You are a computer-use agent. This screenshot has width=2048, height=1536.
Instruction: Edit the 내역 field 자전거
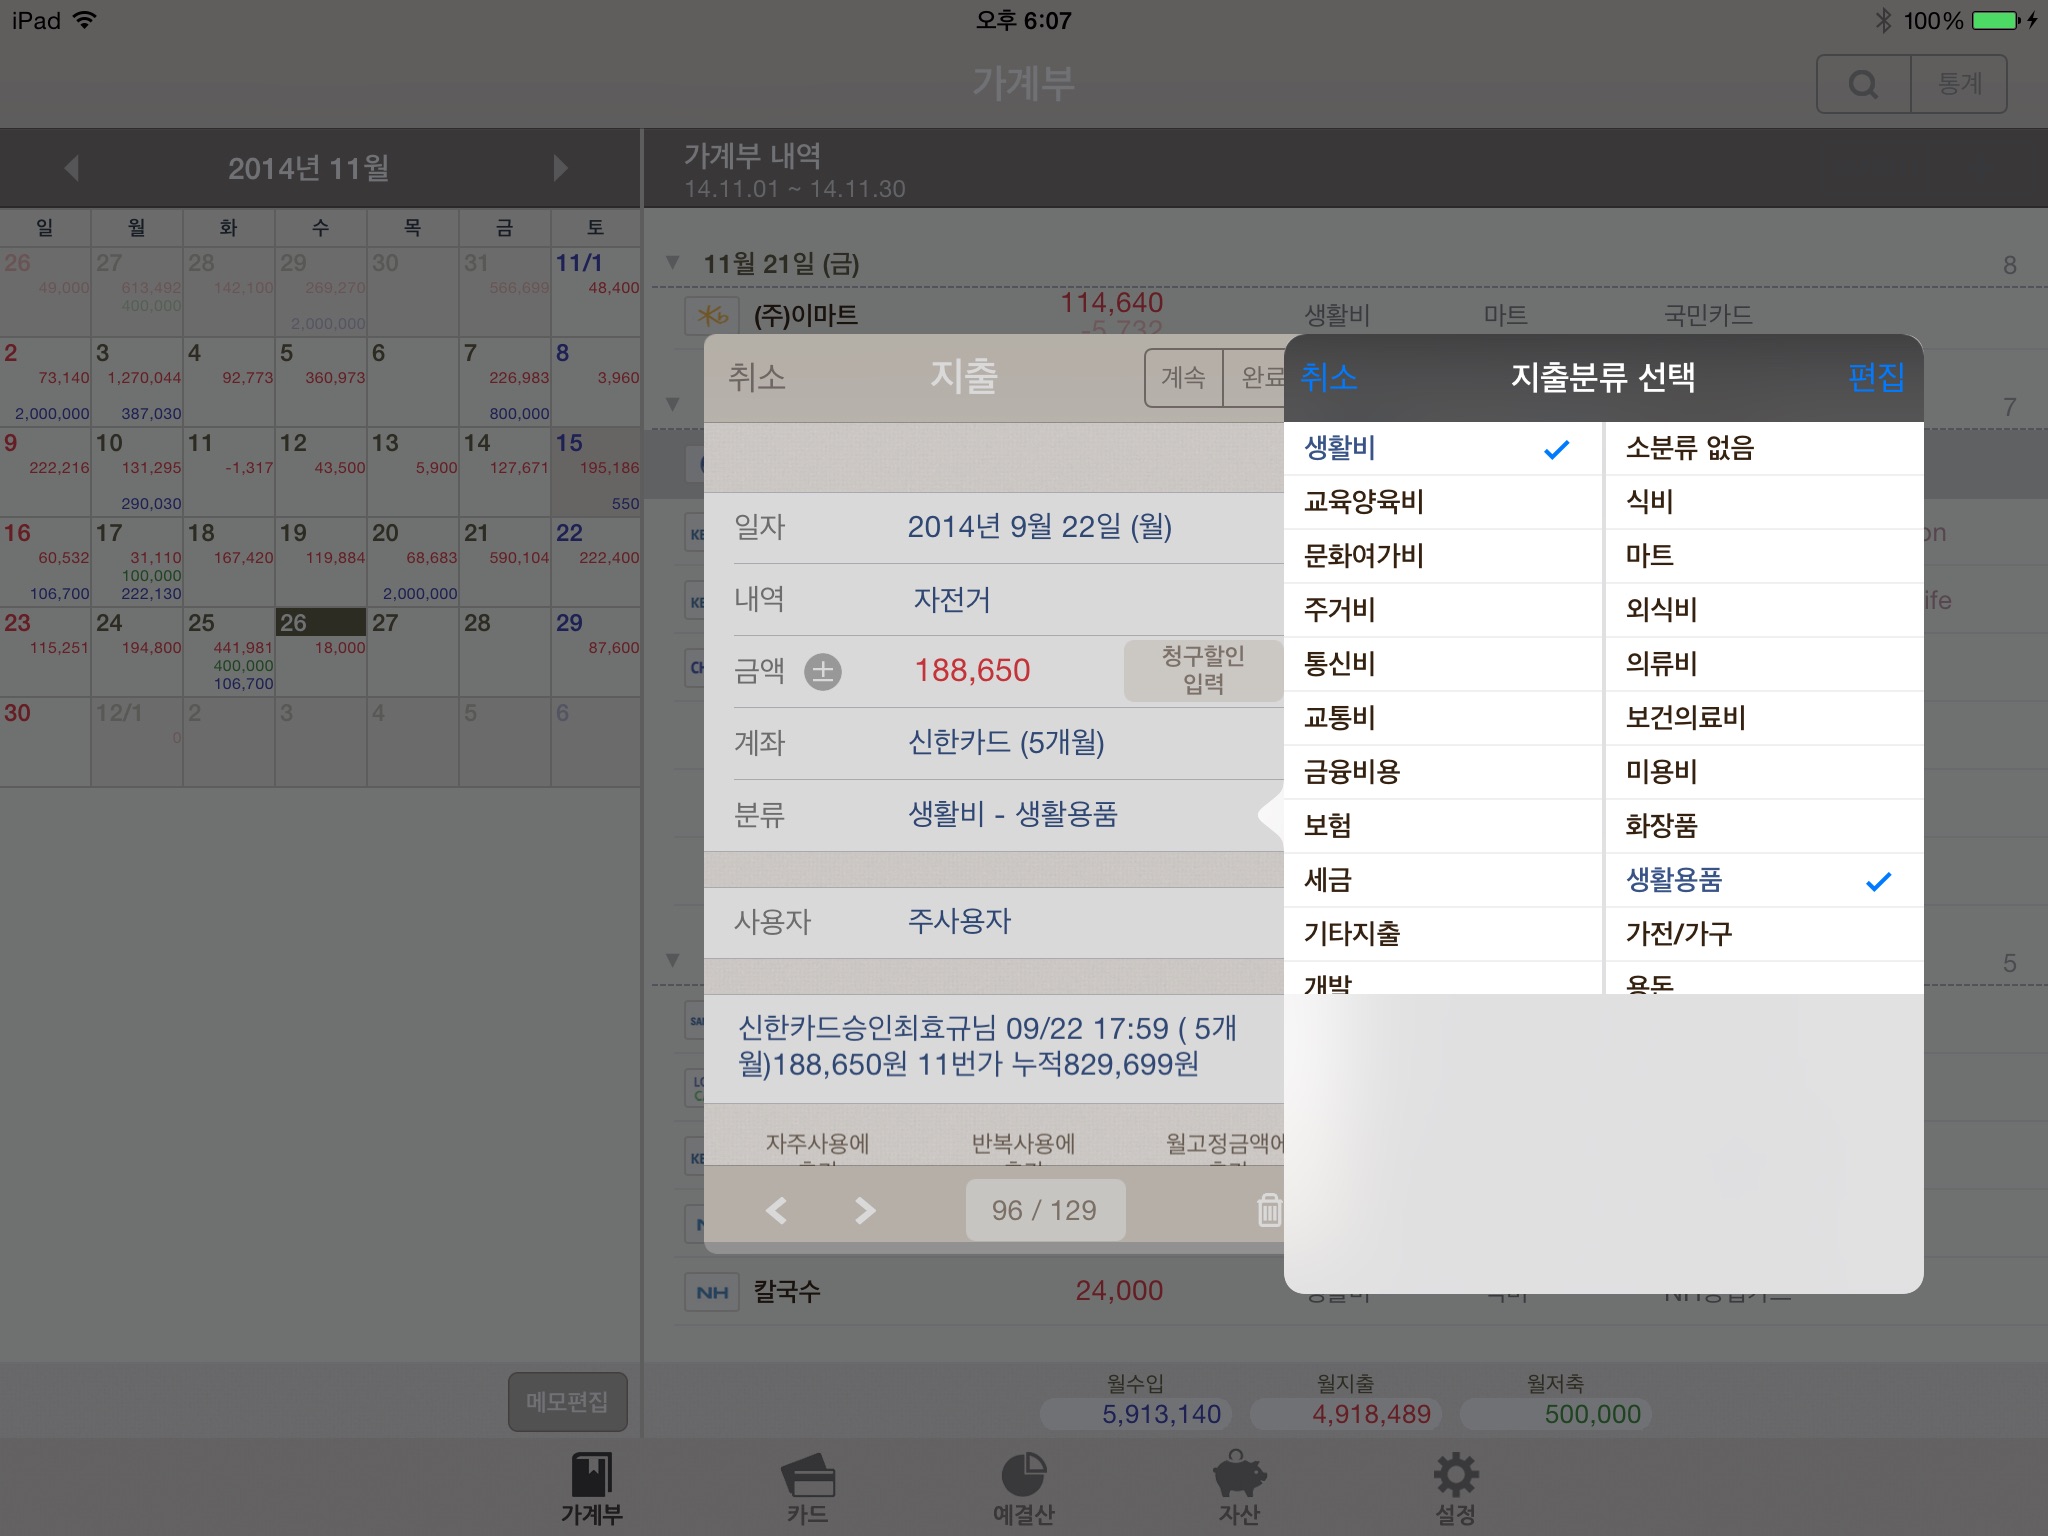tap(994, 600)
